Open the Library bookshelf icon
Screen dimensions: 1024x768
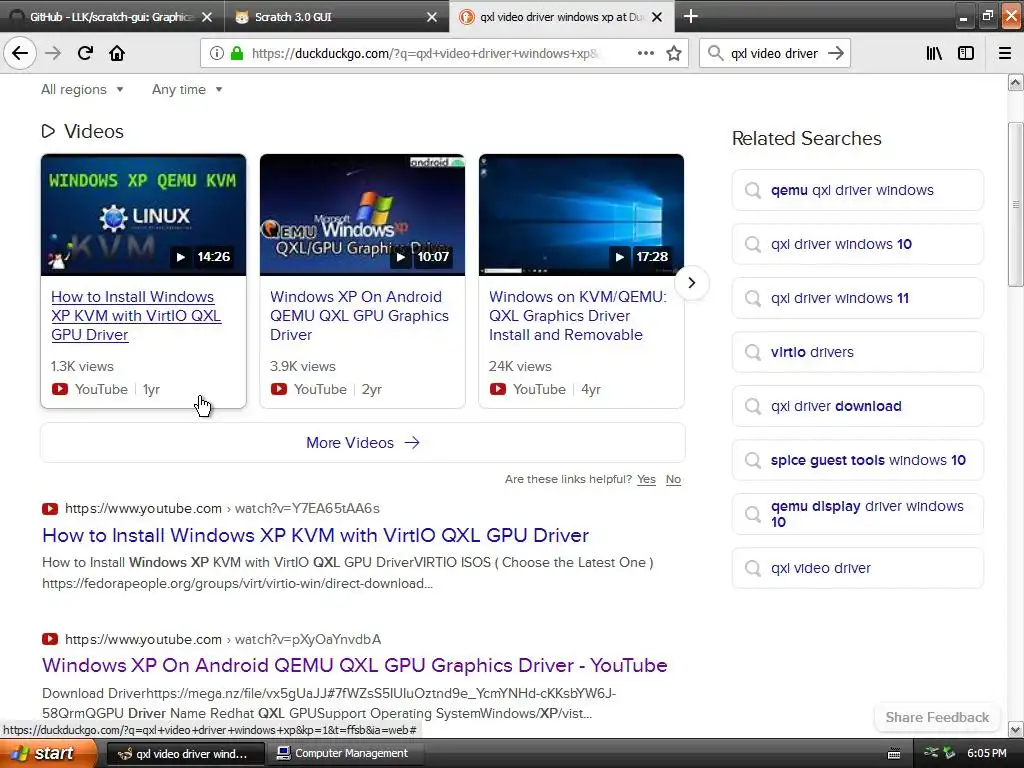tap(934, 53)
